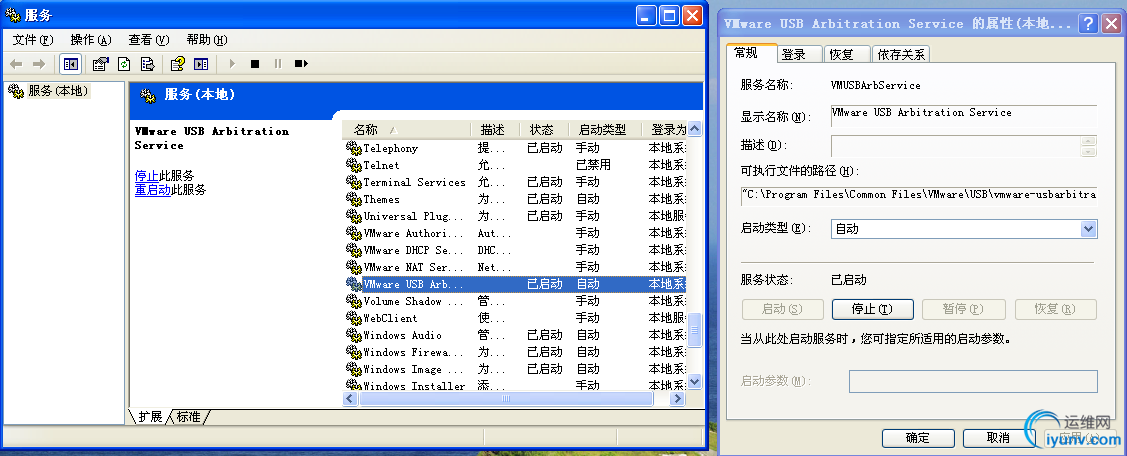Select the Volume Shadow row
Screen dimensions: 1127x456
point(515,301)
